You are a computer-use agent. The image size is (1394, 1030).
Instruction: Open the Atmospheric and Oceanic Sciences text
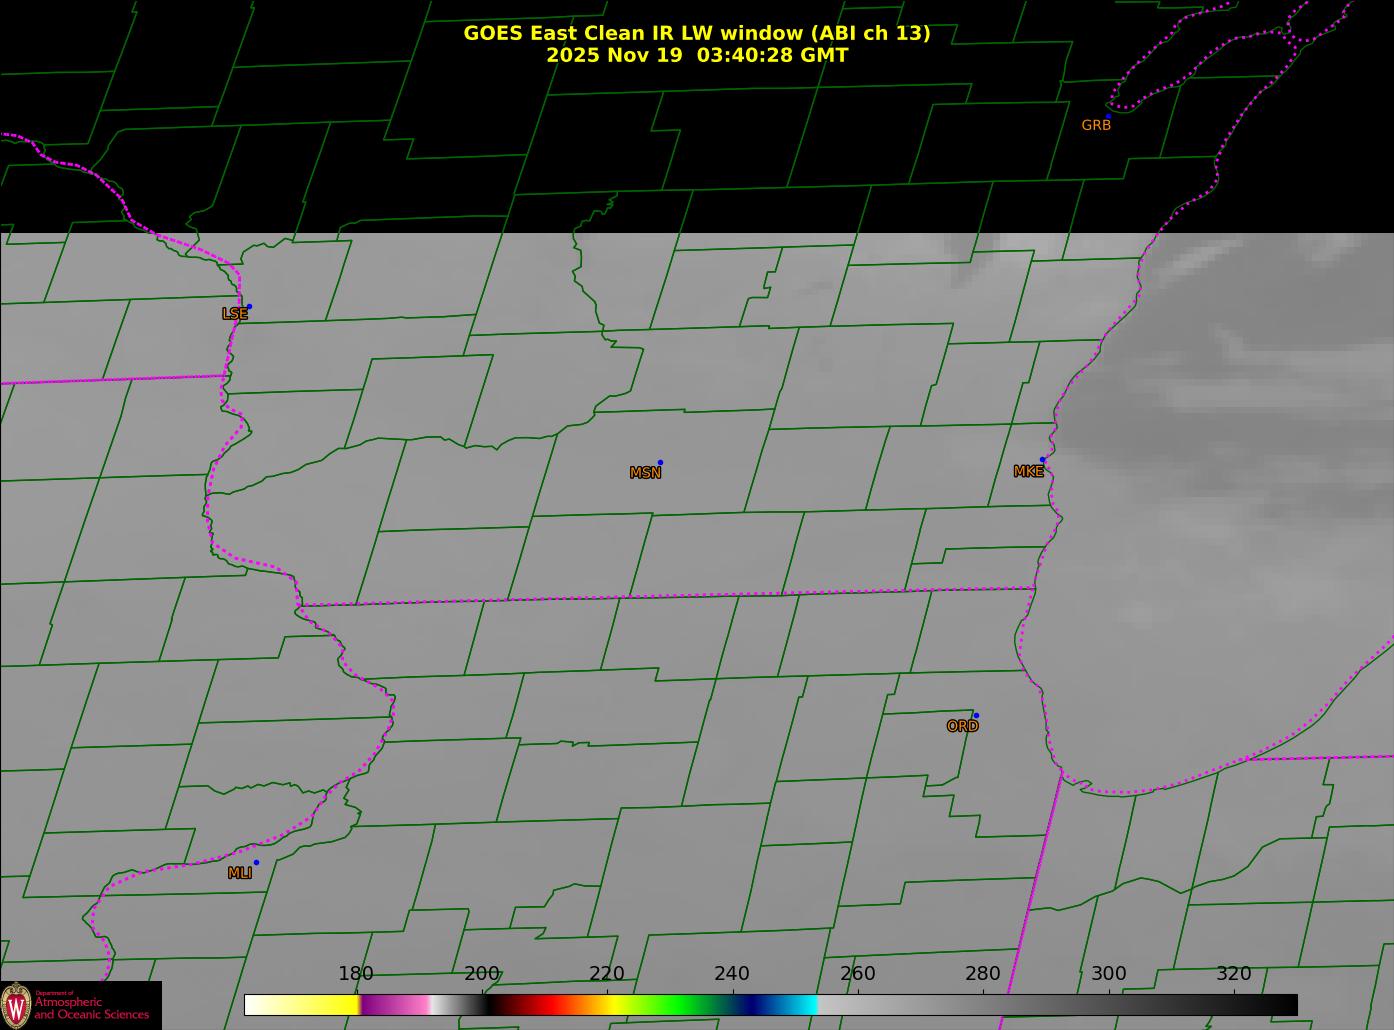(92, 1008)
